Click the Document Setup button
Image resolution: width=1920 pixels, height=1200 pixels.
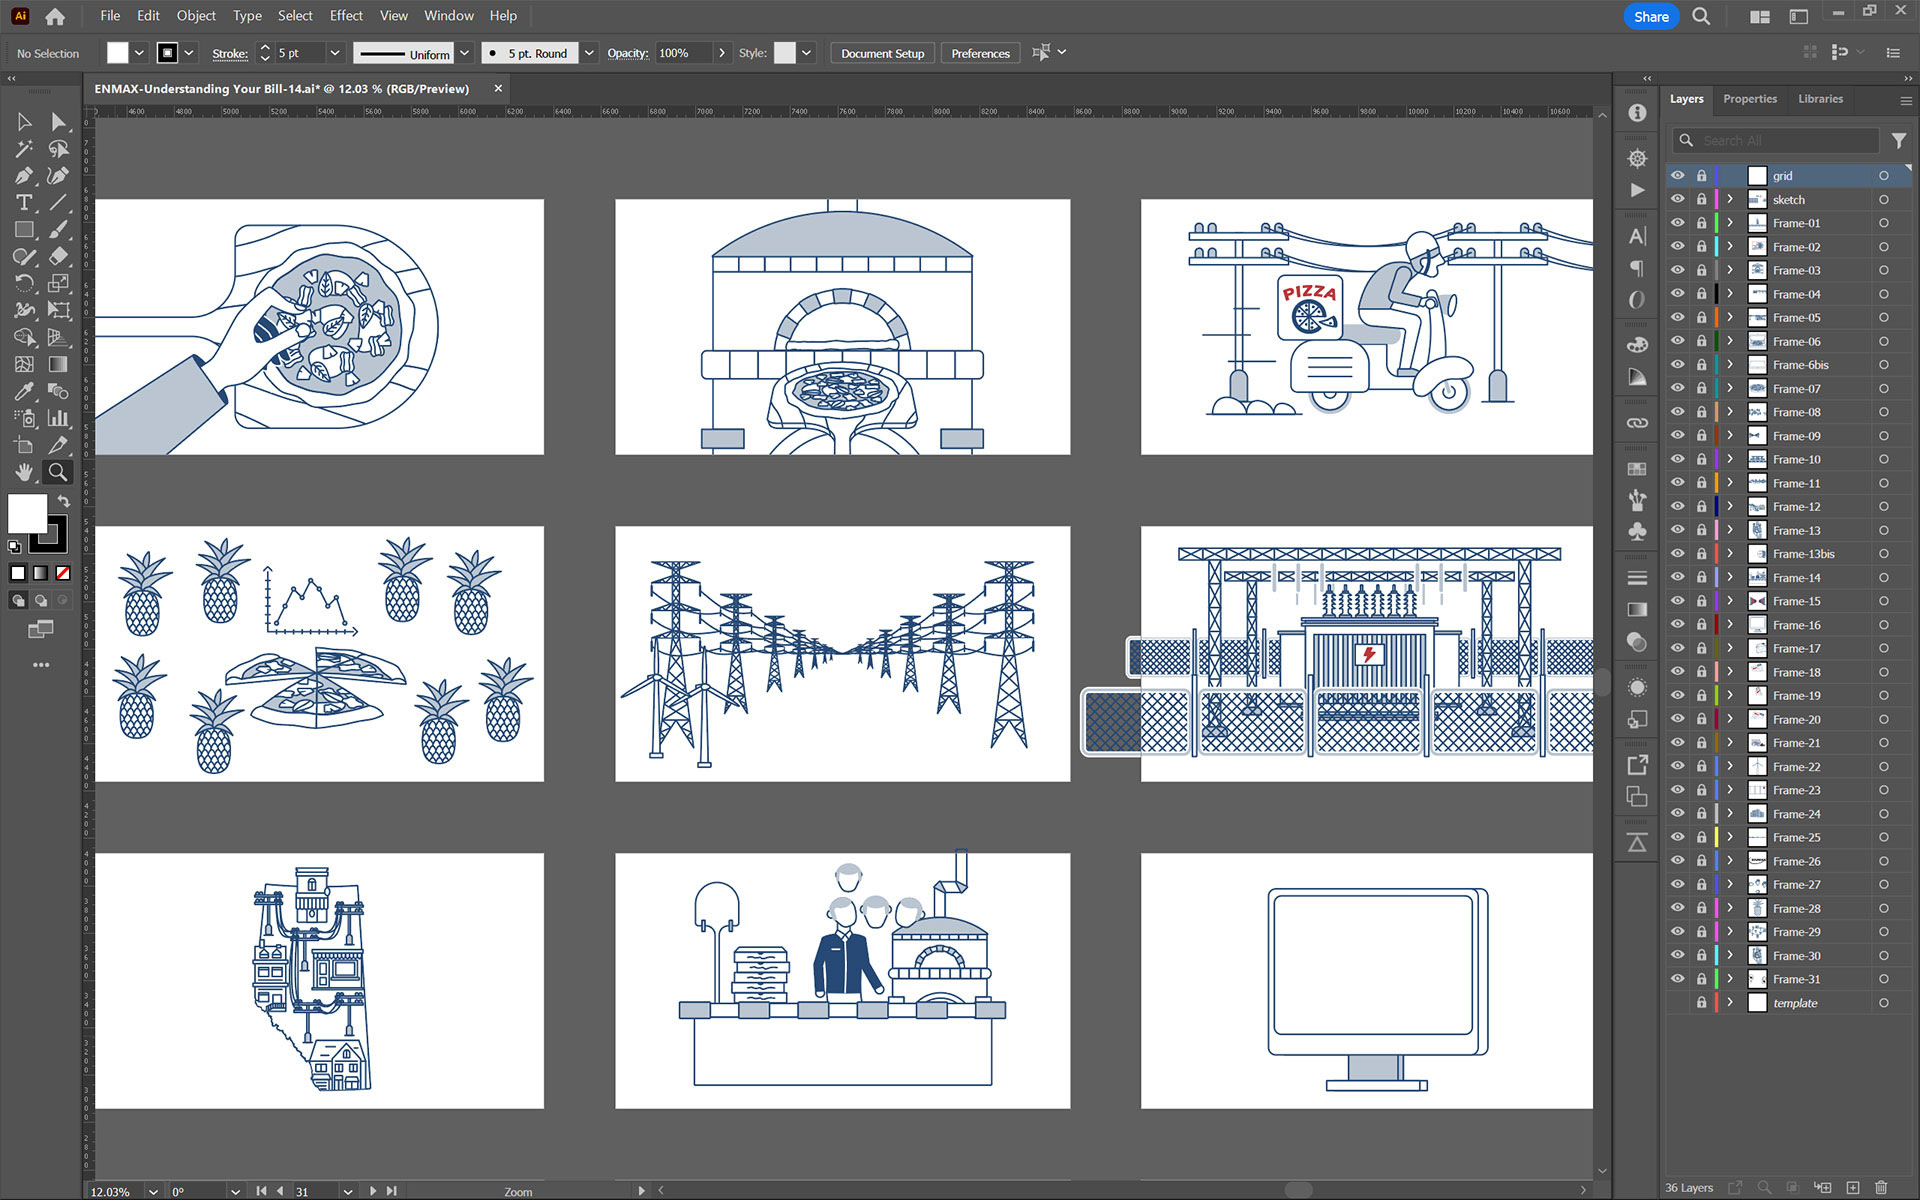tap(882, 53)
